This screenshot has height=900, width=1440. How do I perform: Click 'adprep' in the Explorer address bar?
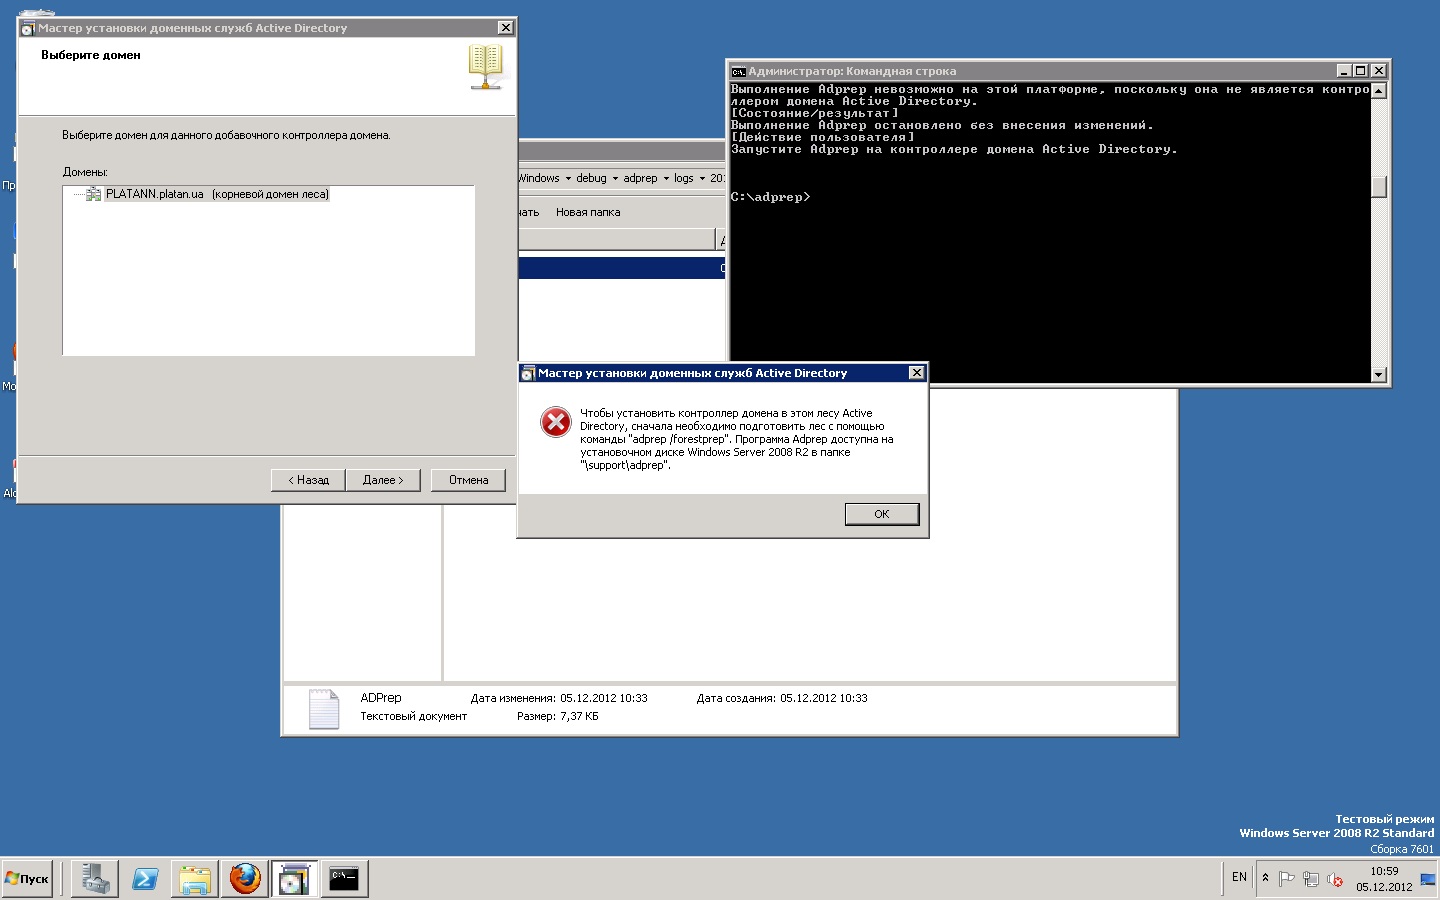point(640,178)
